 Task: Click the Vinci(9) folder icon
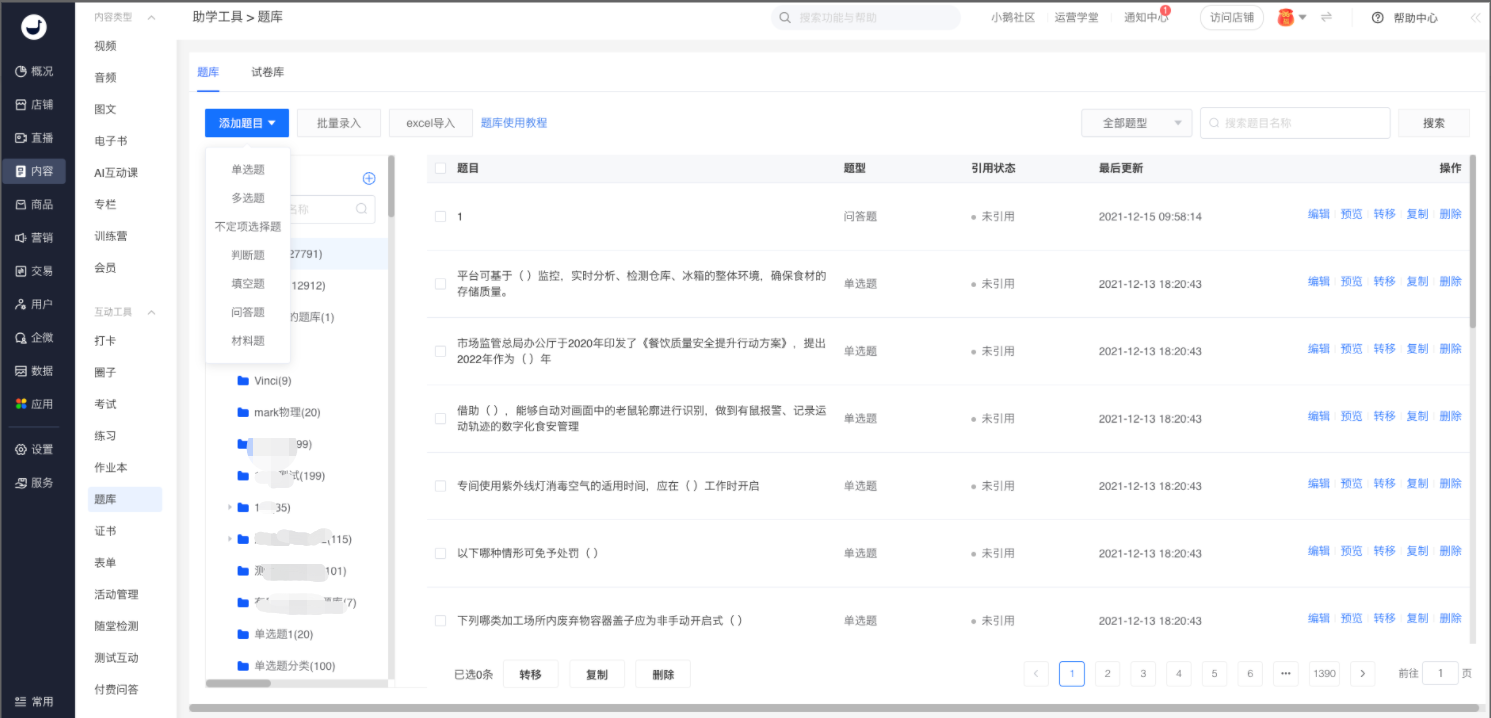[x=243, y=381]
